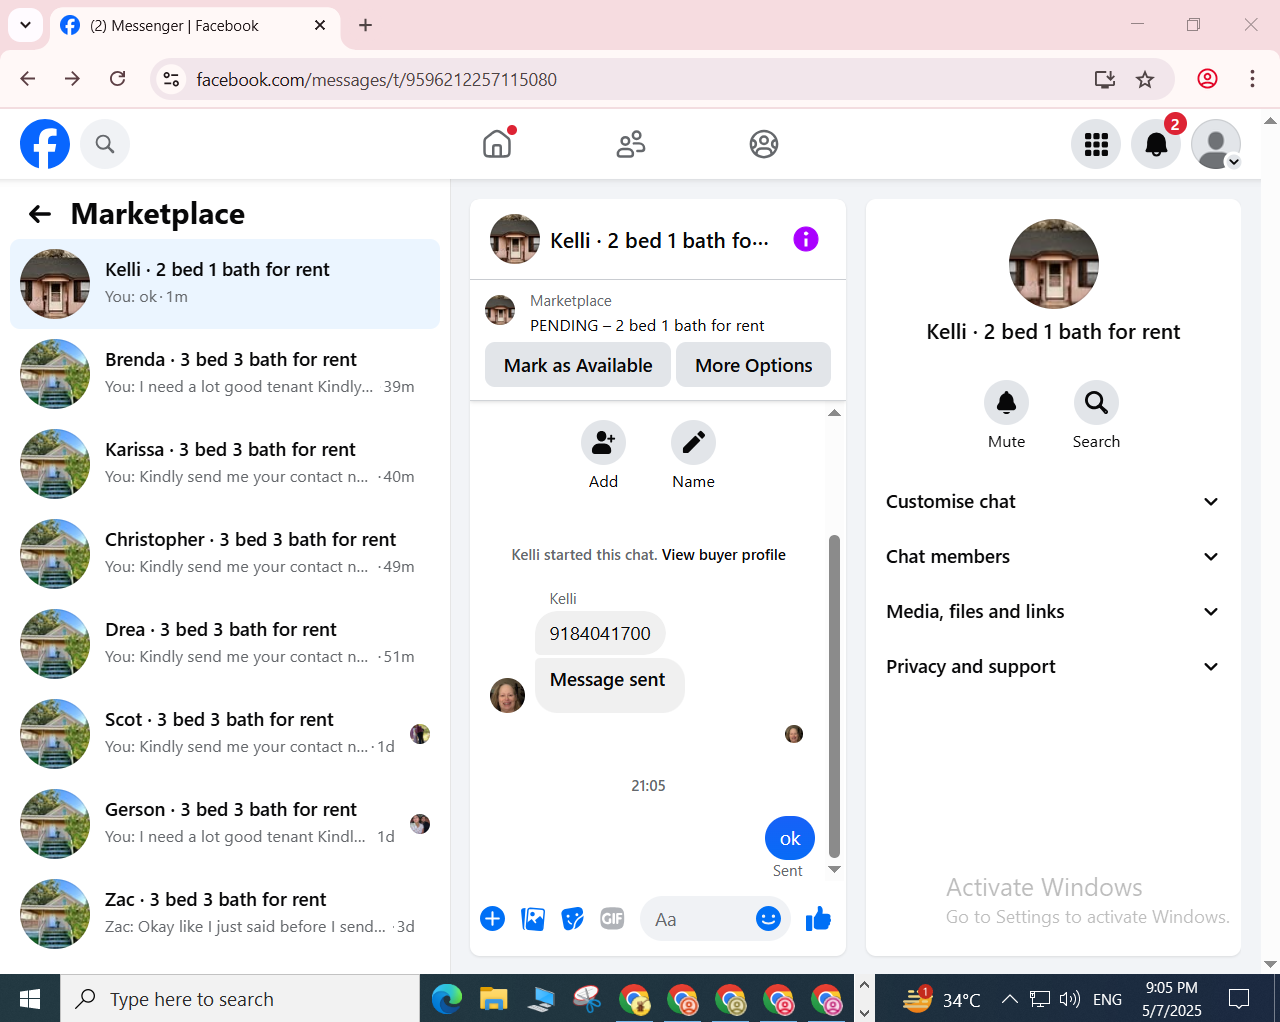This screenshot has height=1022, width=1280.
Task: Choose a sticker with the sticker icon
Action: point(572,918)
